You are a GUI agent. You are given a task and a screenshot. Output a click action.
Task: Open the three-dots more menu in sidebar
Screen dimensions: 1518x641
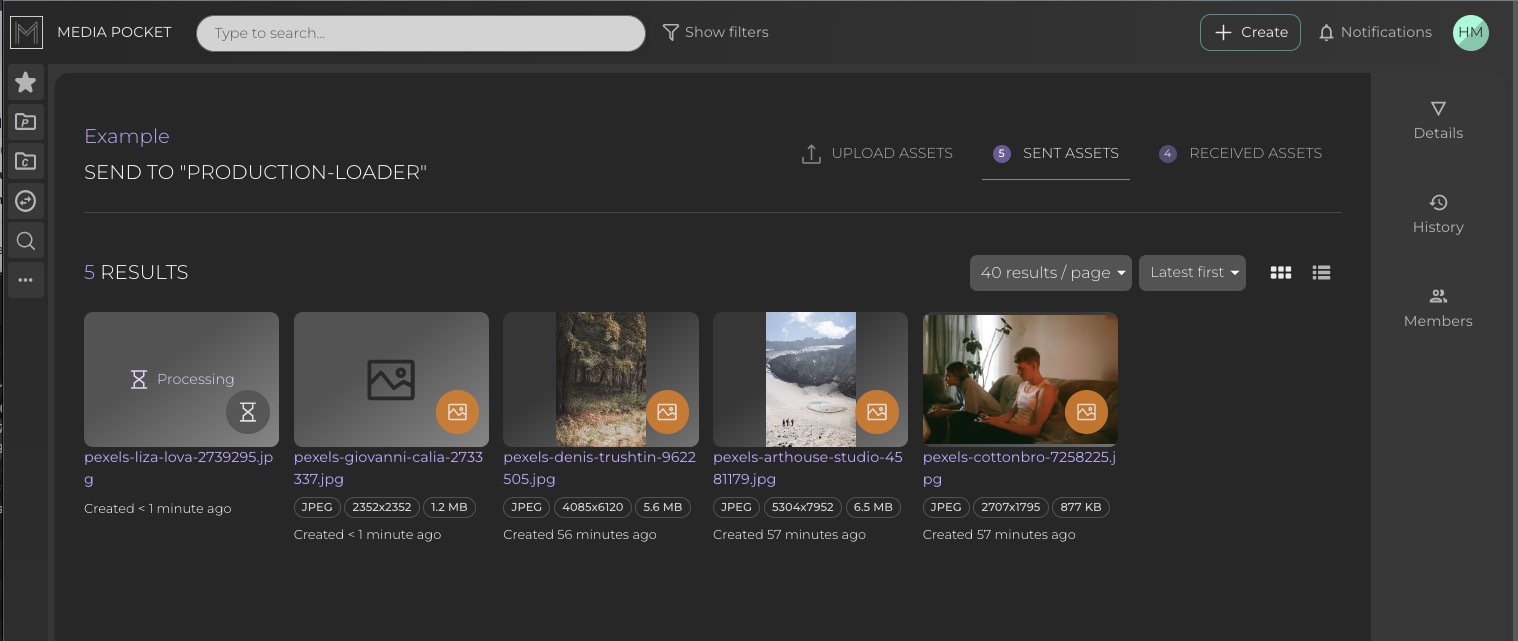pos(26,280)
